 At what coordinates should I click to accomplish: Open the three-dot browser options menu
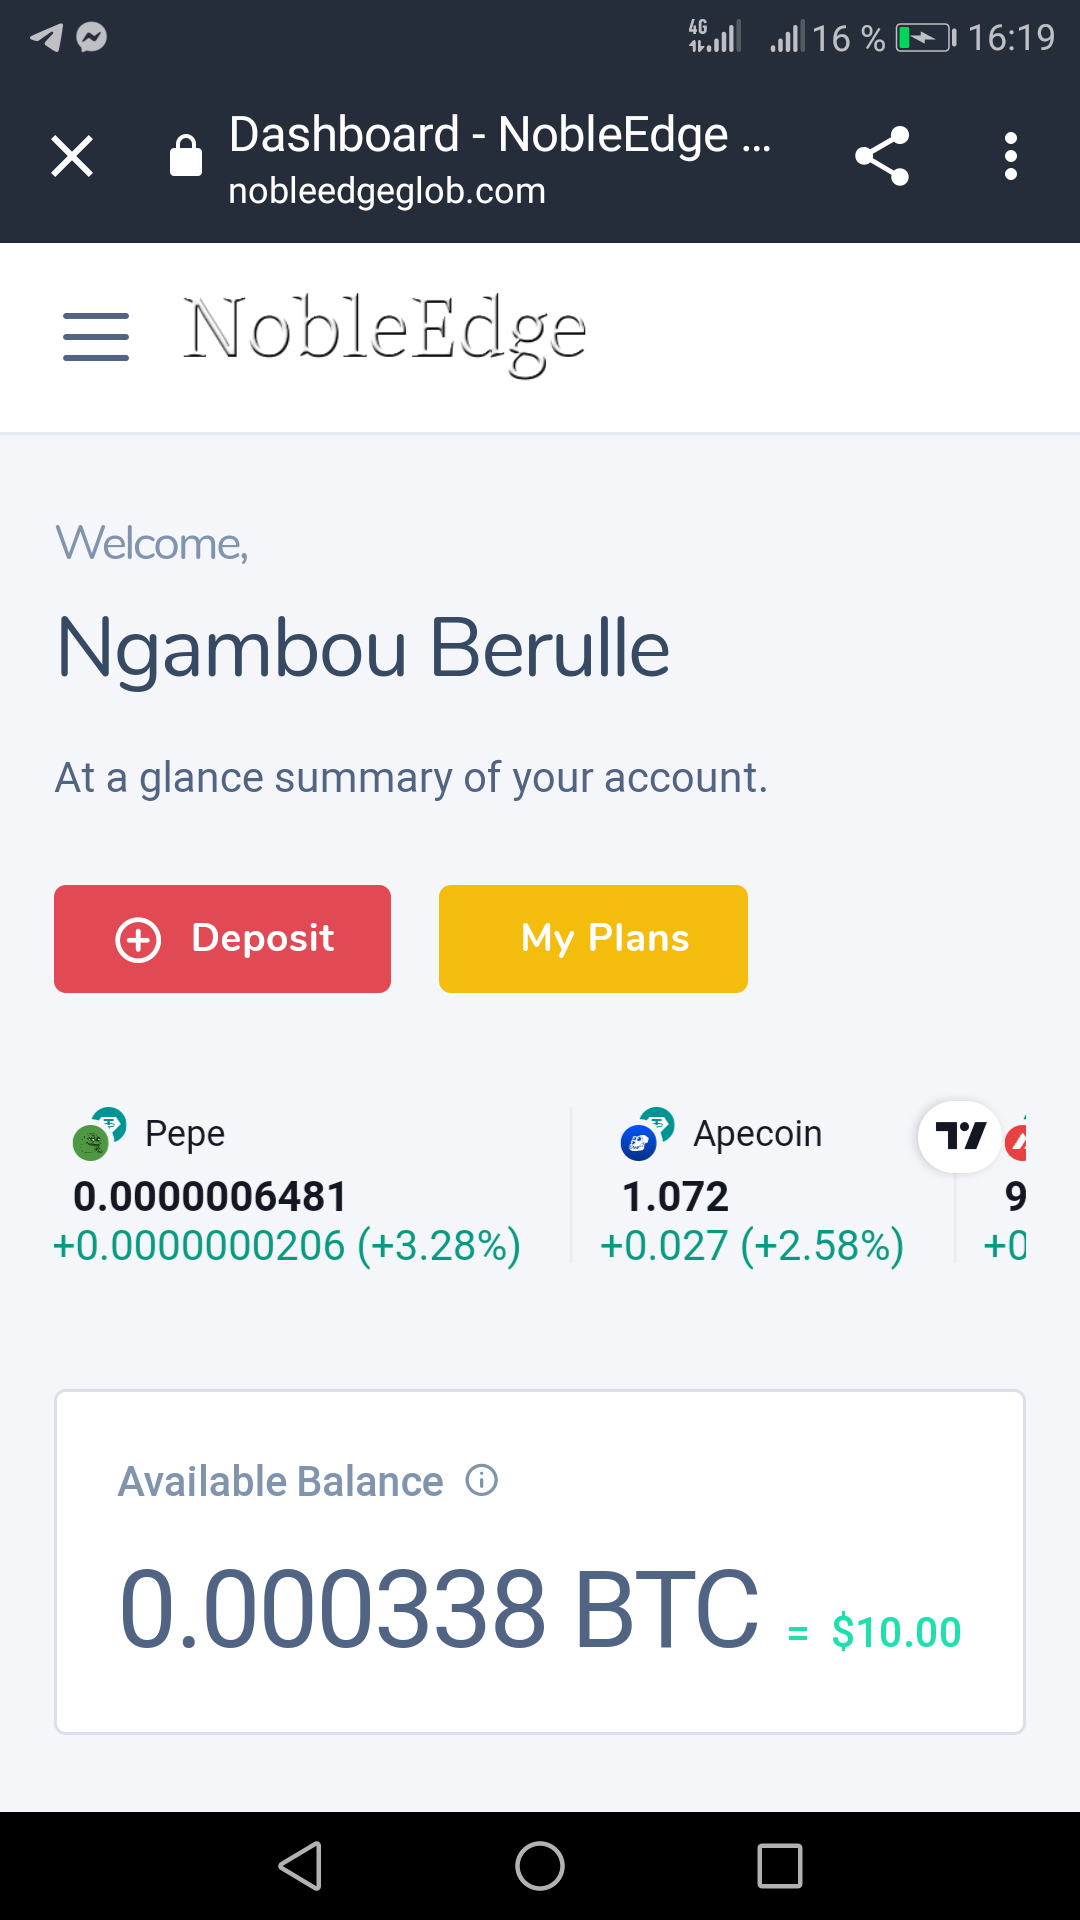[x=1011, y=156]
